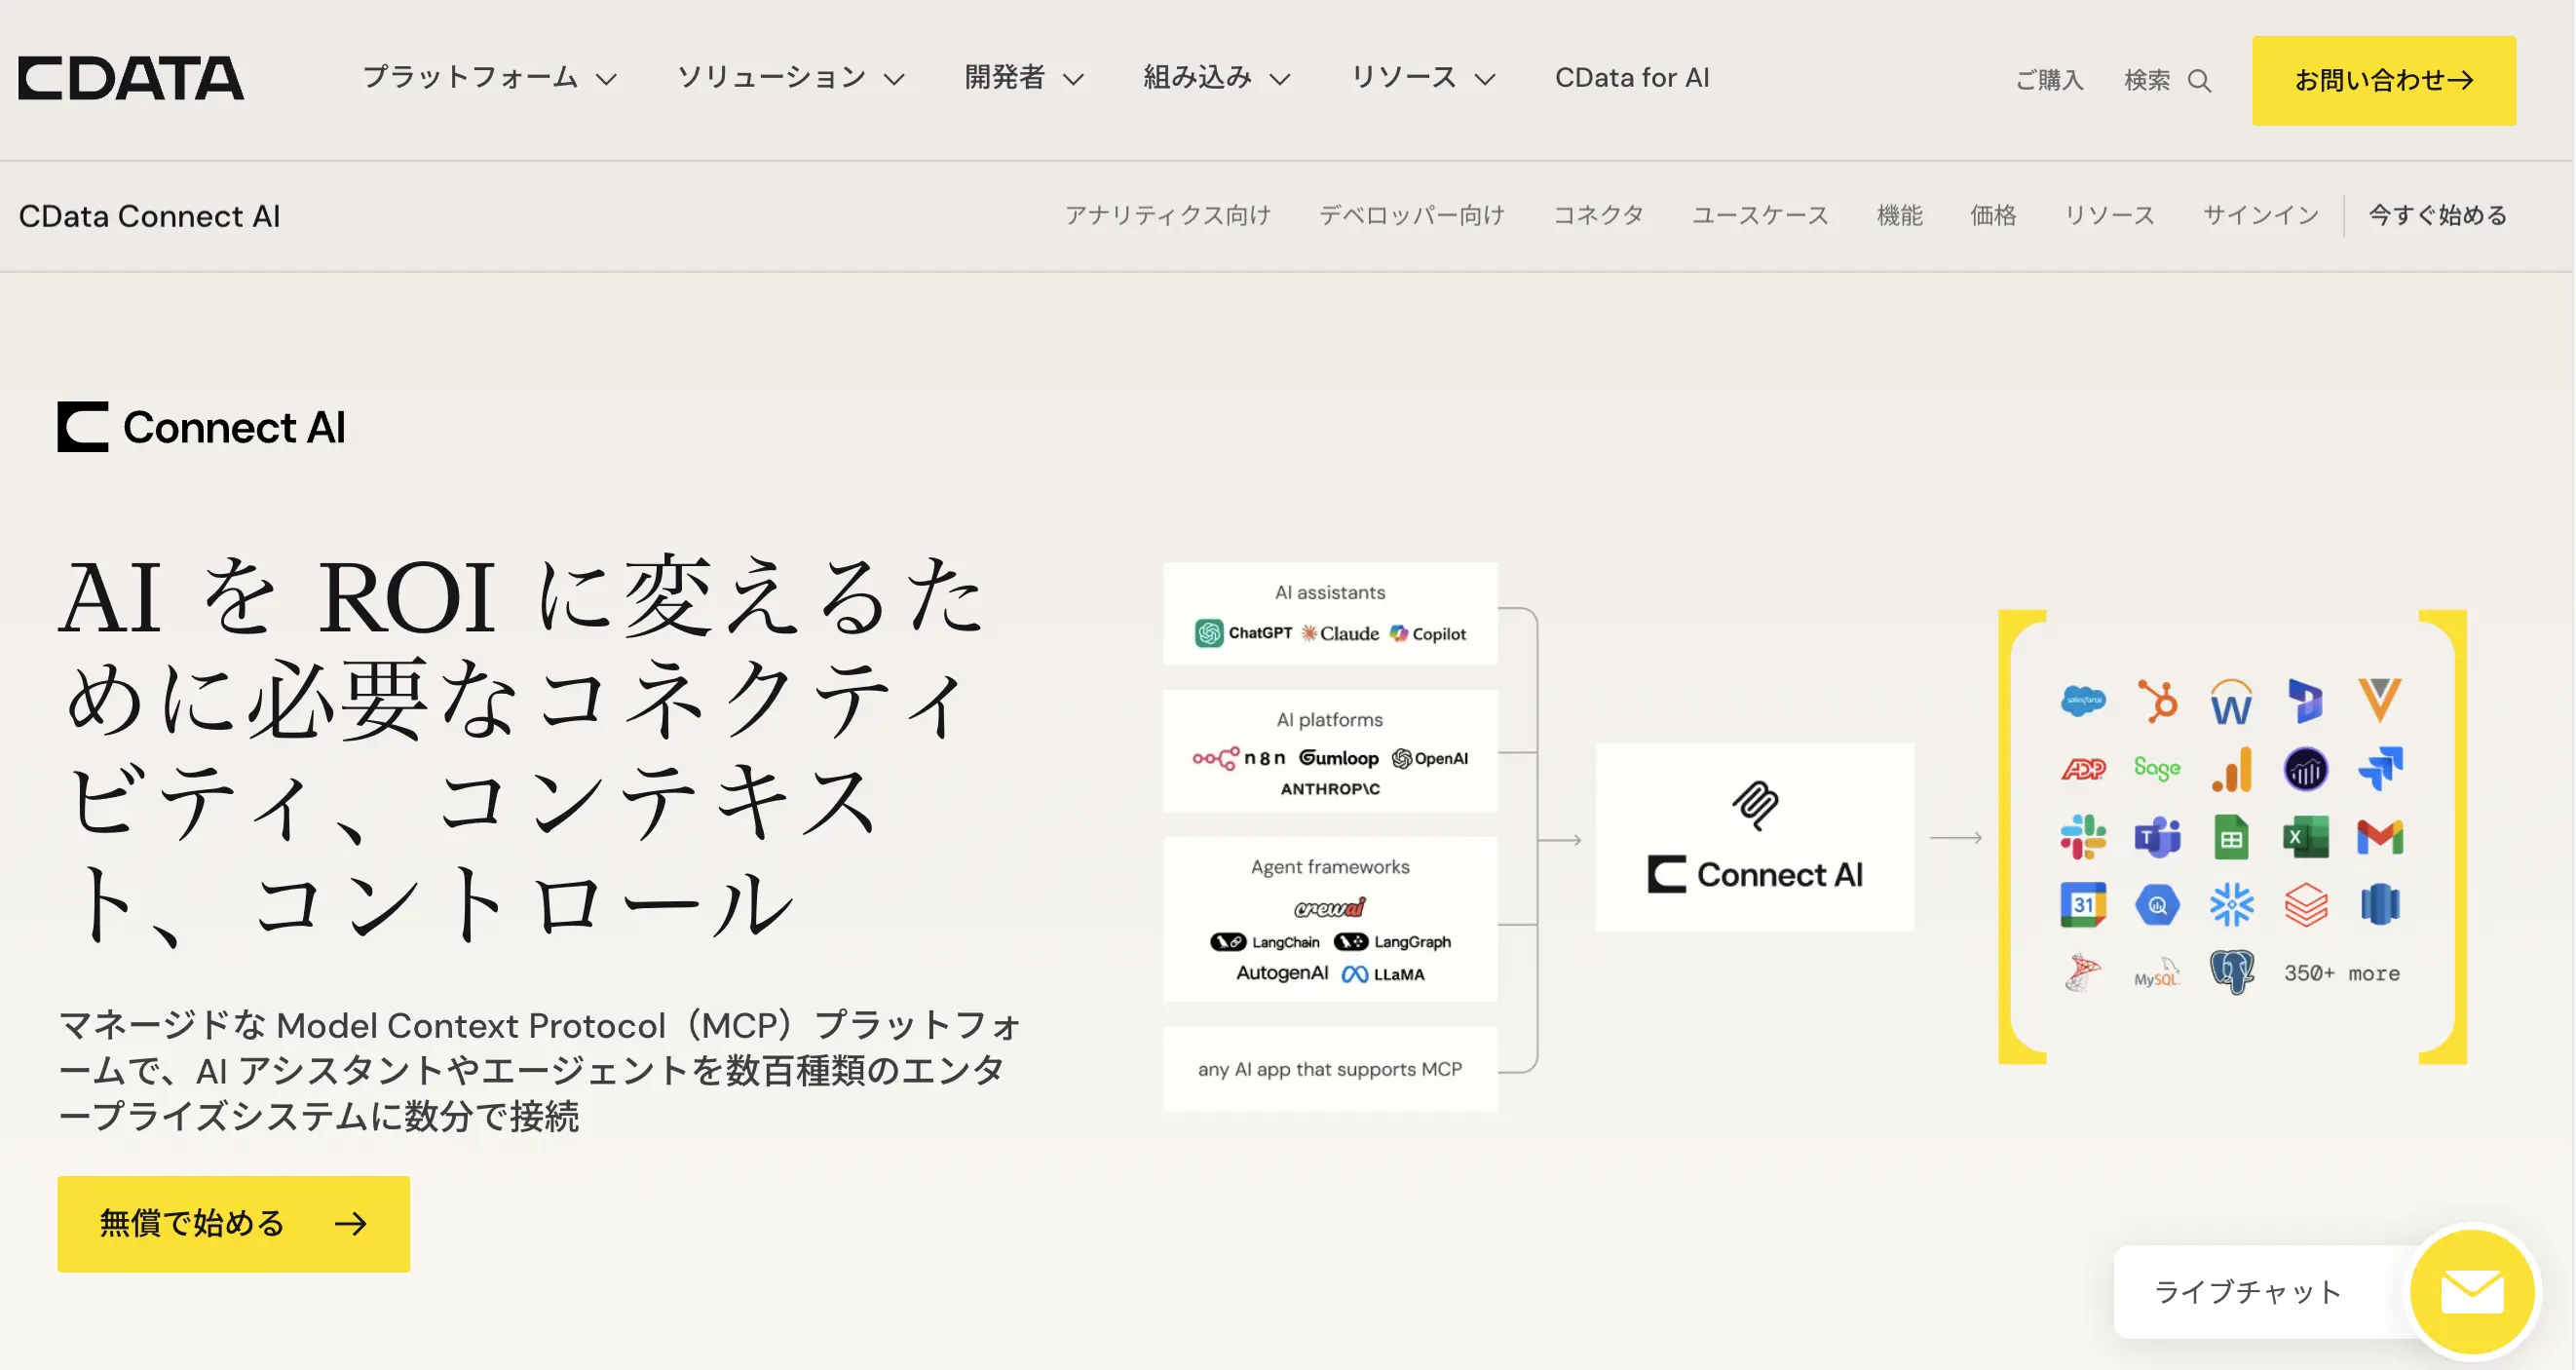Click the CDATA logo to go home

[x=131, y=78]
